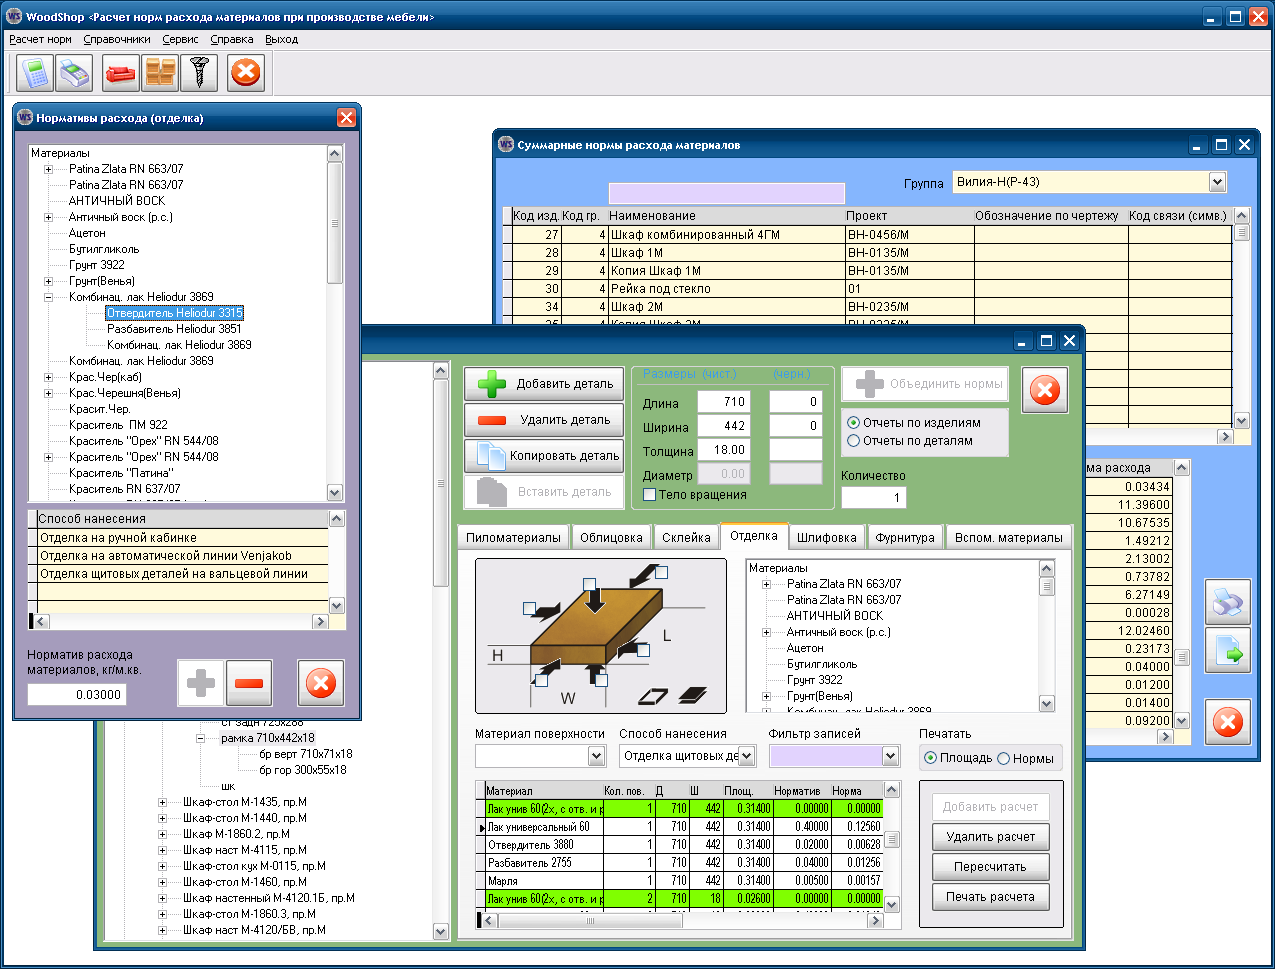Open the calculator tool in main toolbar

tap(36, 73)
